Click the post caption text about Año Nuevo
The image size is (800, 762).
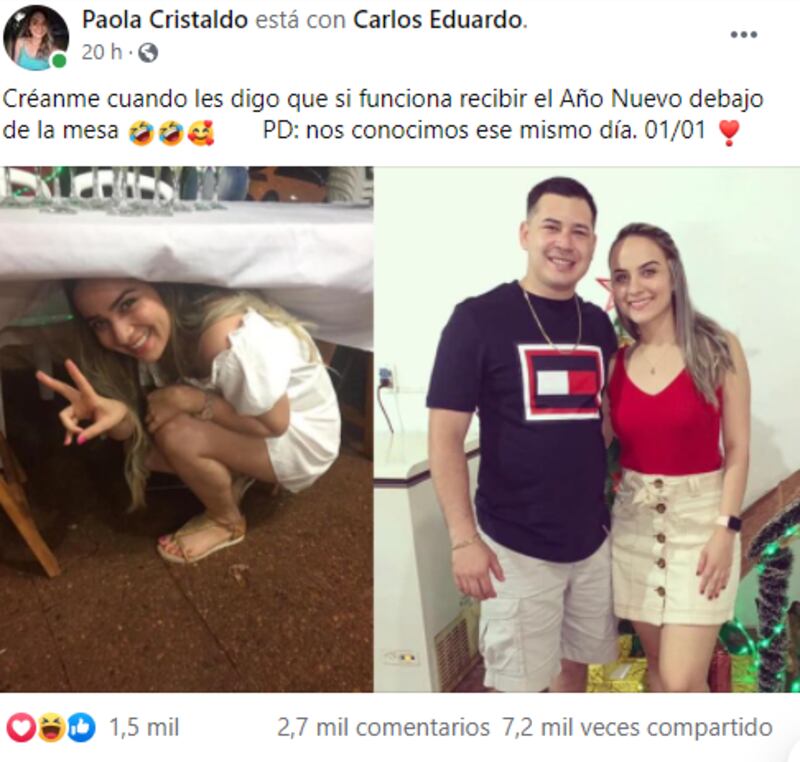[383, 115]
